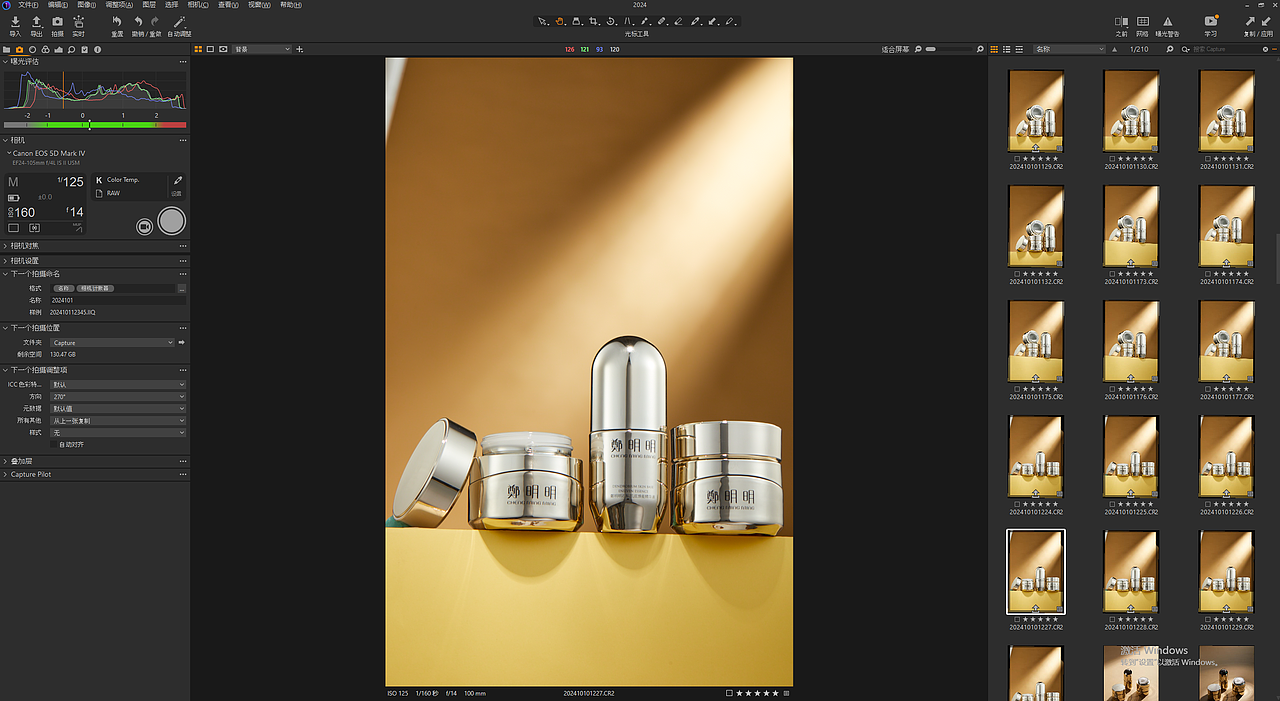Select the eraser mask tool
Image resolution: width=1280 pixels, height=701 pixels.
tap(679, 21)
